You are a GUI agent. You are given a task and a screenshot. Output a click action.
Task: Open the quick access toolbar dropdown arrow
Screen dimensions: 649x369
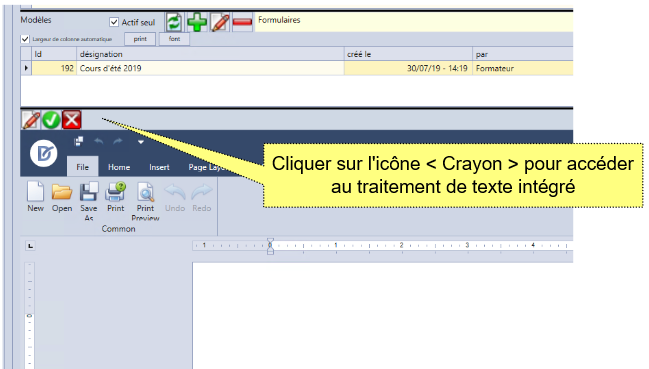[x=141, y=142]
